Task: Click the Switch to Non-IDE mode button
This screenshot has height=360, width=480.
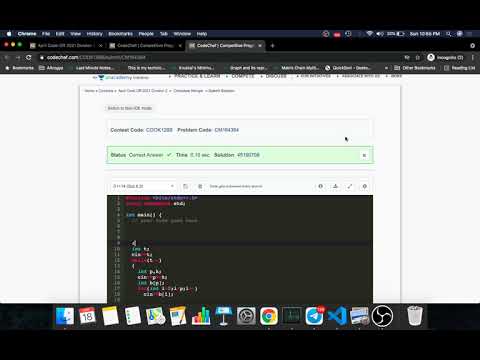Action: click(x=130, y=108)
